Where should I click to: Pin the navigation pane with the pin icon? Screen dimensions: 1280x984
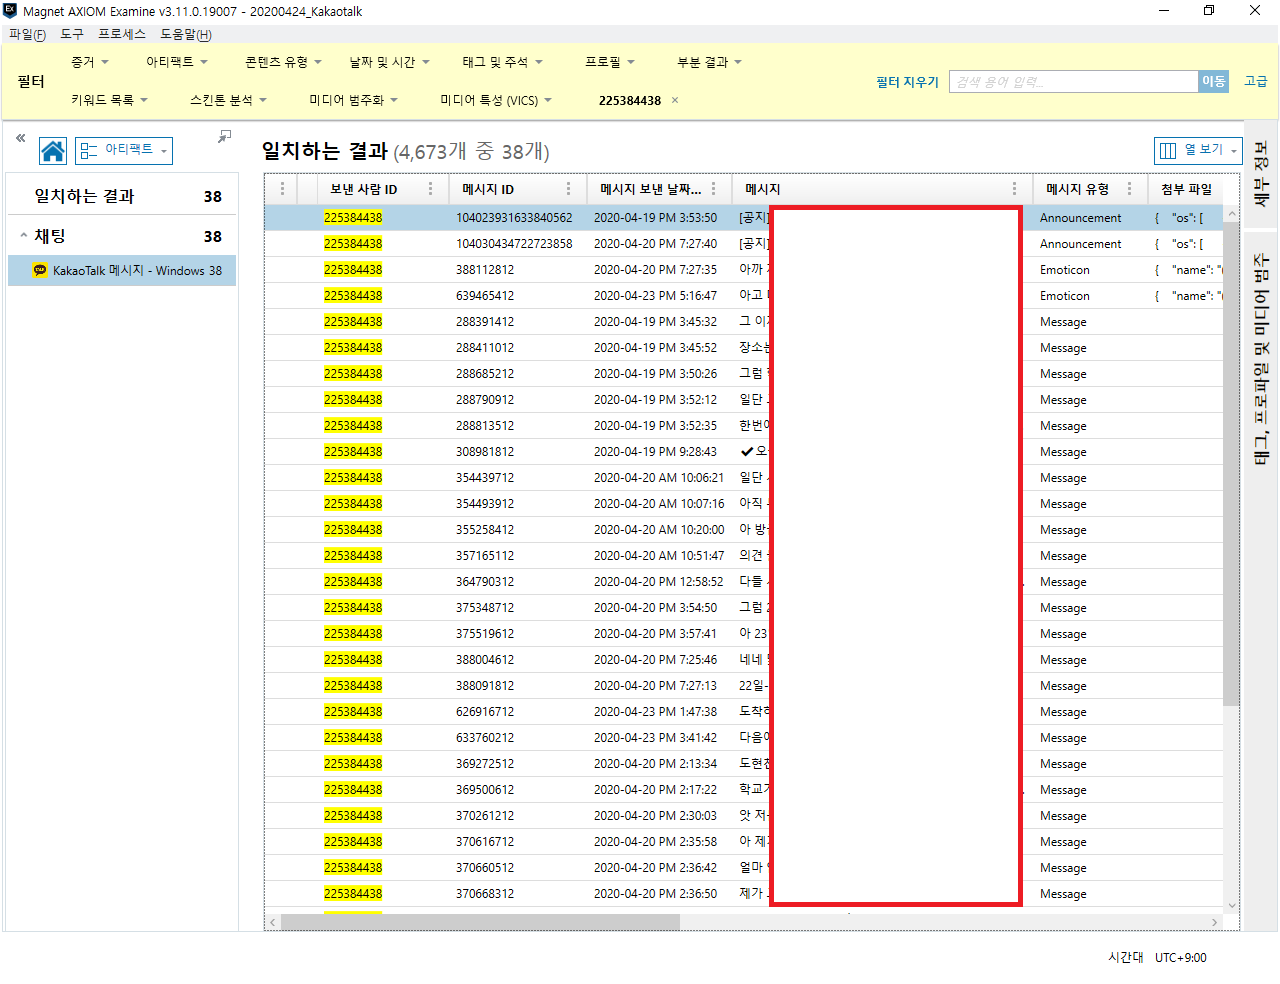pos(225,136)
